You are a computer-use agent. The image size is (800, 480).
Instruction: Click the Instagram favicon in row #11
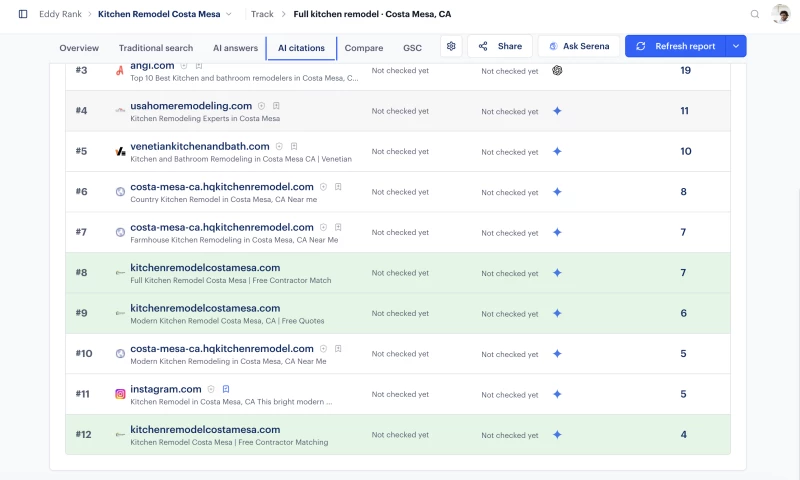(x=120, y=394)
